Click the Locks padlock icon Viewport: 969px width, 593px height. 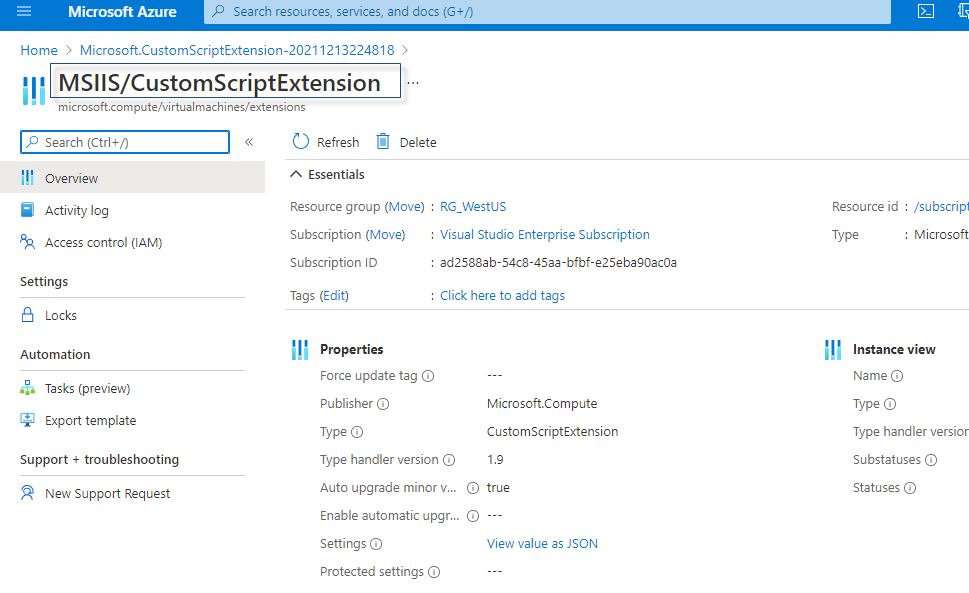point(27,314)
